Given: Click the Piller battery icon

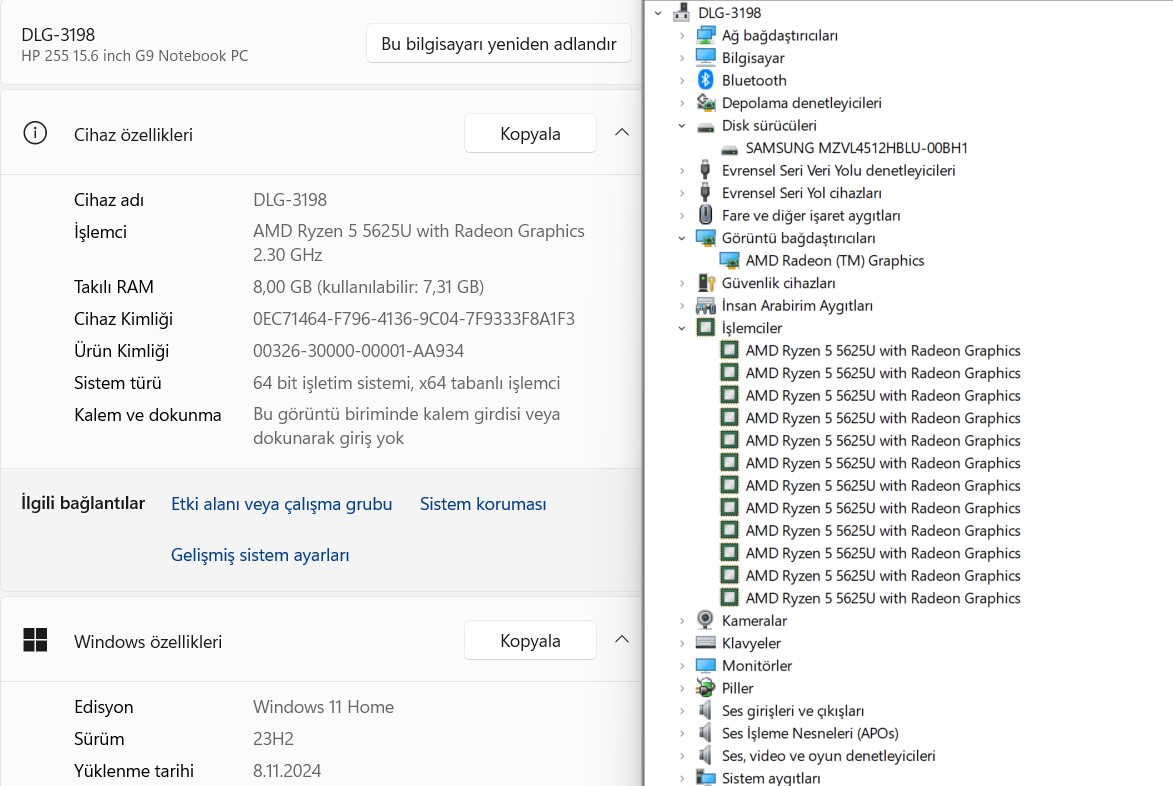Looking at the screenshot, I should click(705, 688).
